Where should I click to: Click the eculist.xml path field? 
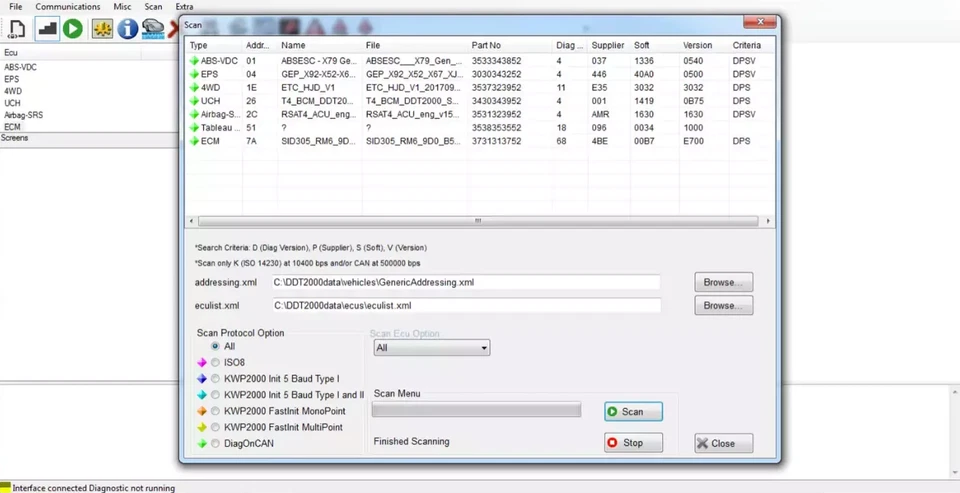click(x=467, y=305)
